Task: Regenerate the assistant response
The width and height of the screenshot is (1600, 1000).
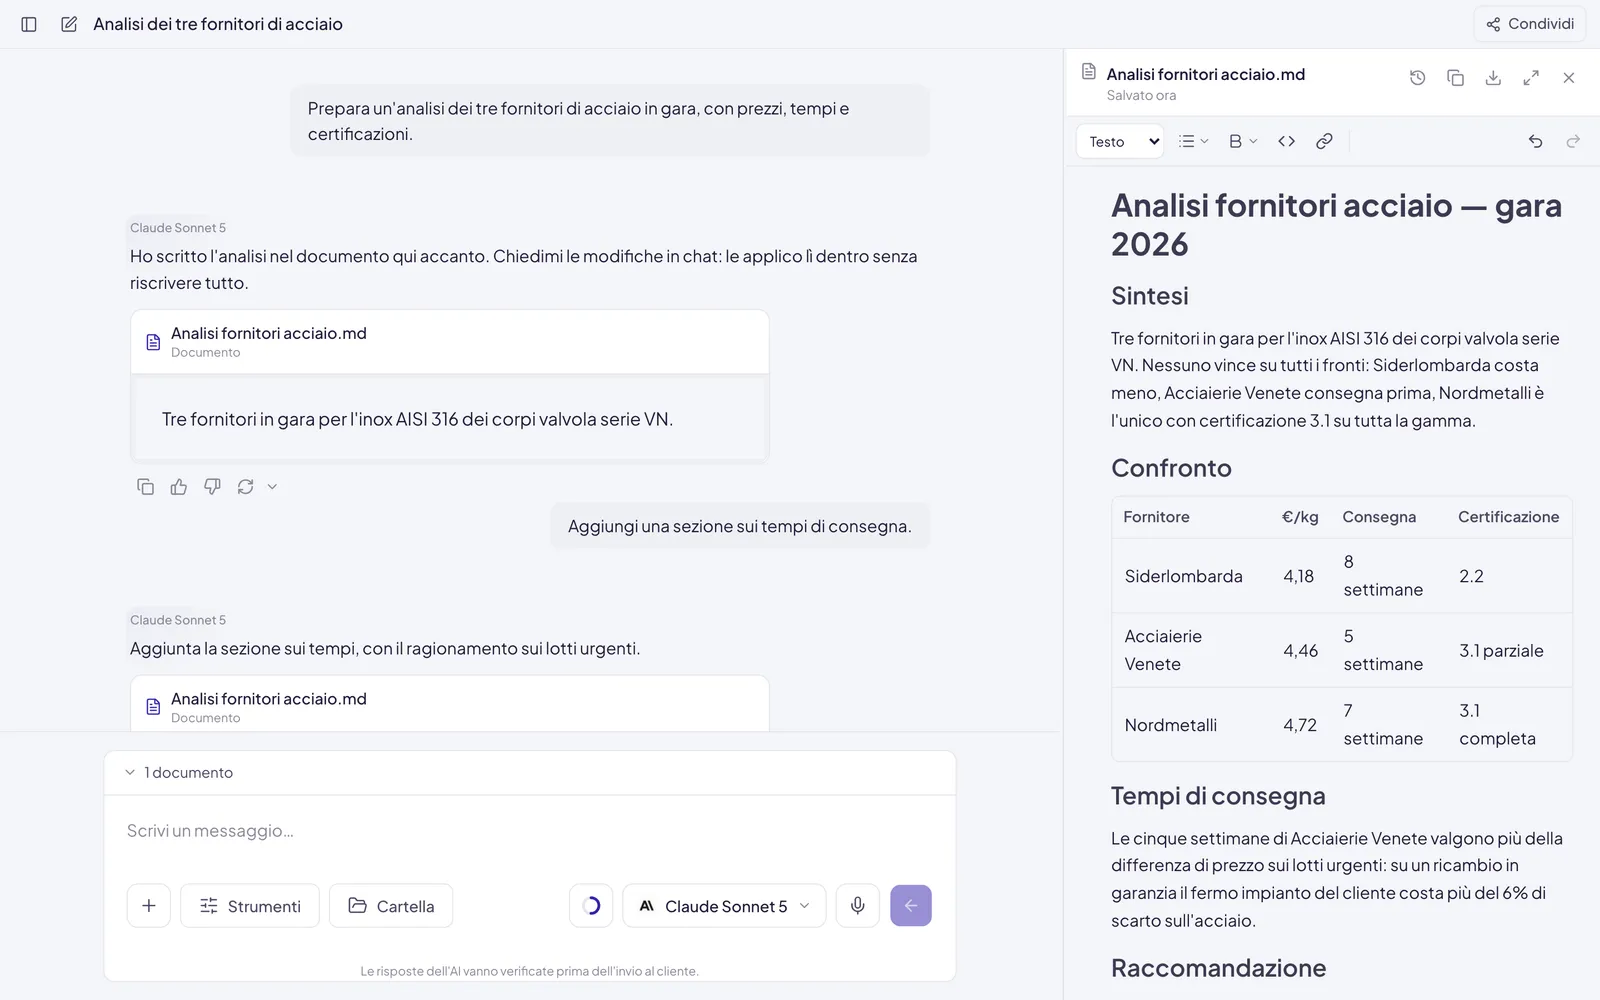Action: pos(246,487)
